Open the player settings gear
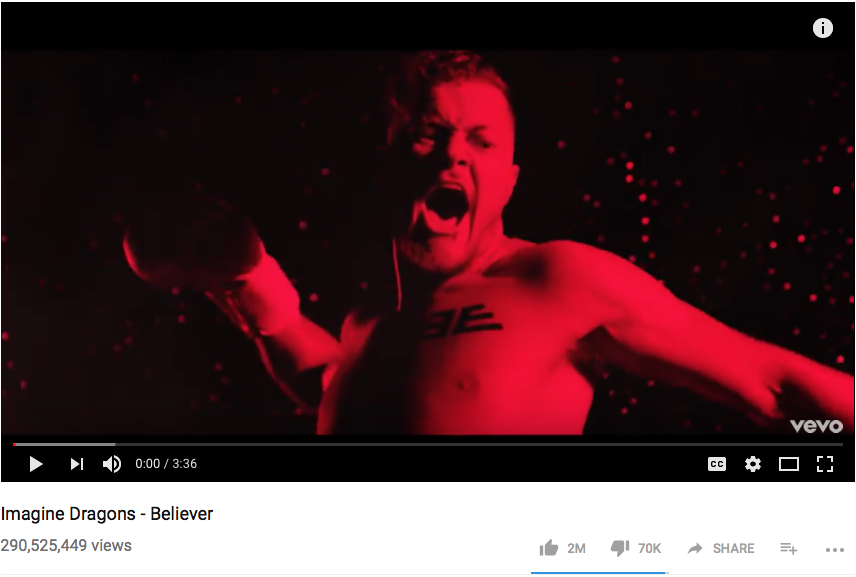This screenshot has height=577, width=856. click(753, 464)
